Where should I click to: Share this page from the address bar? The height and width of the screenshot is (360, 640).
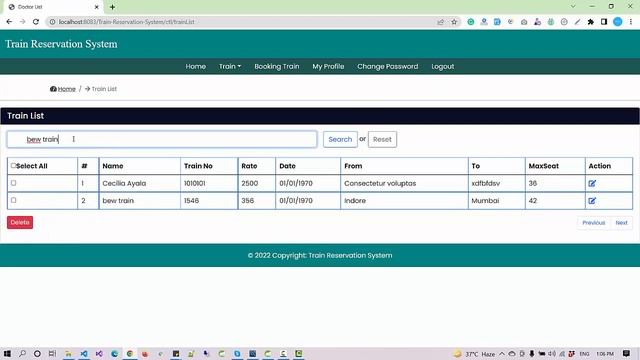pyautogui.click(x=440, y=22)
